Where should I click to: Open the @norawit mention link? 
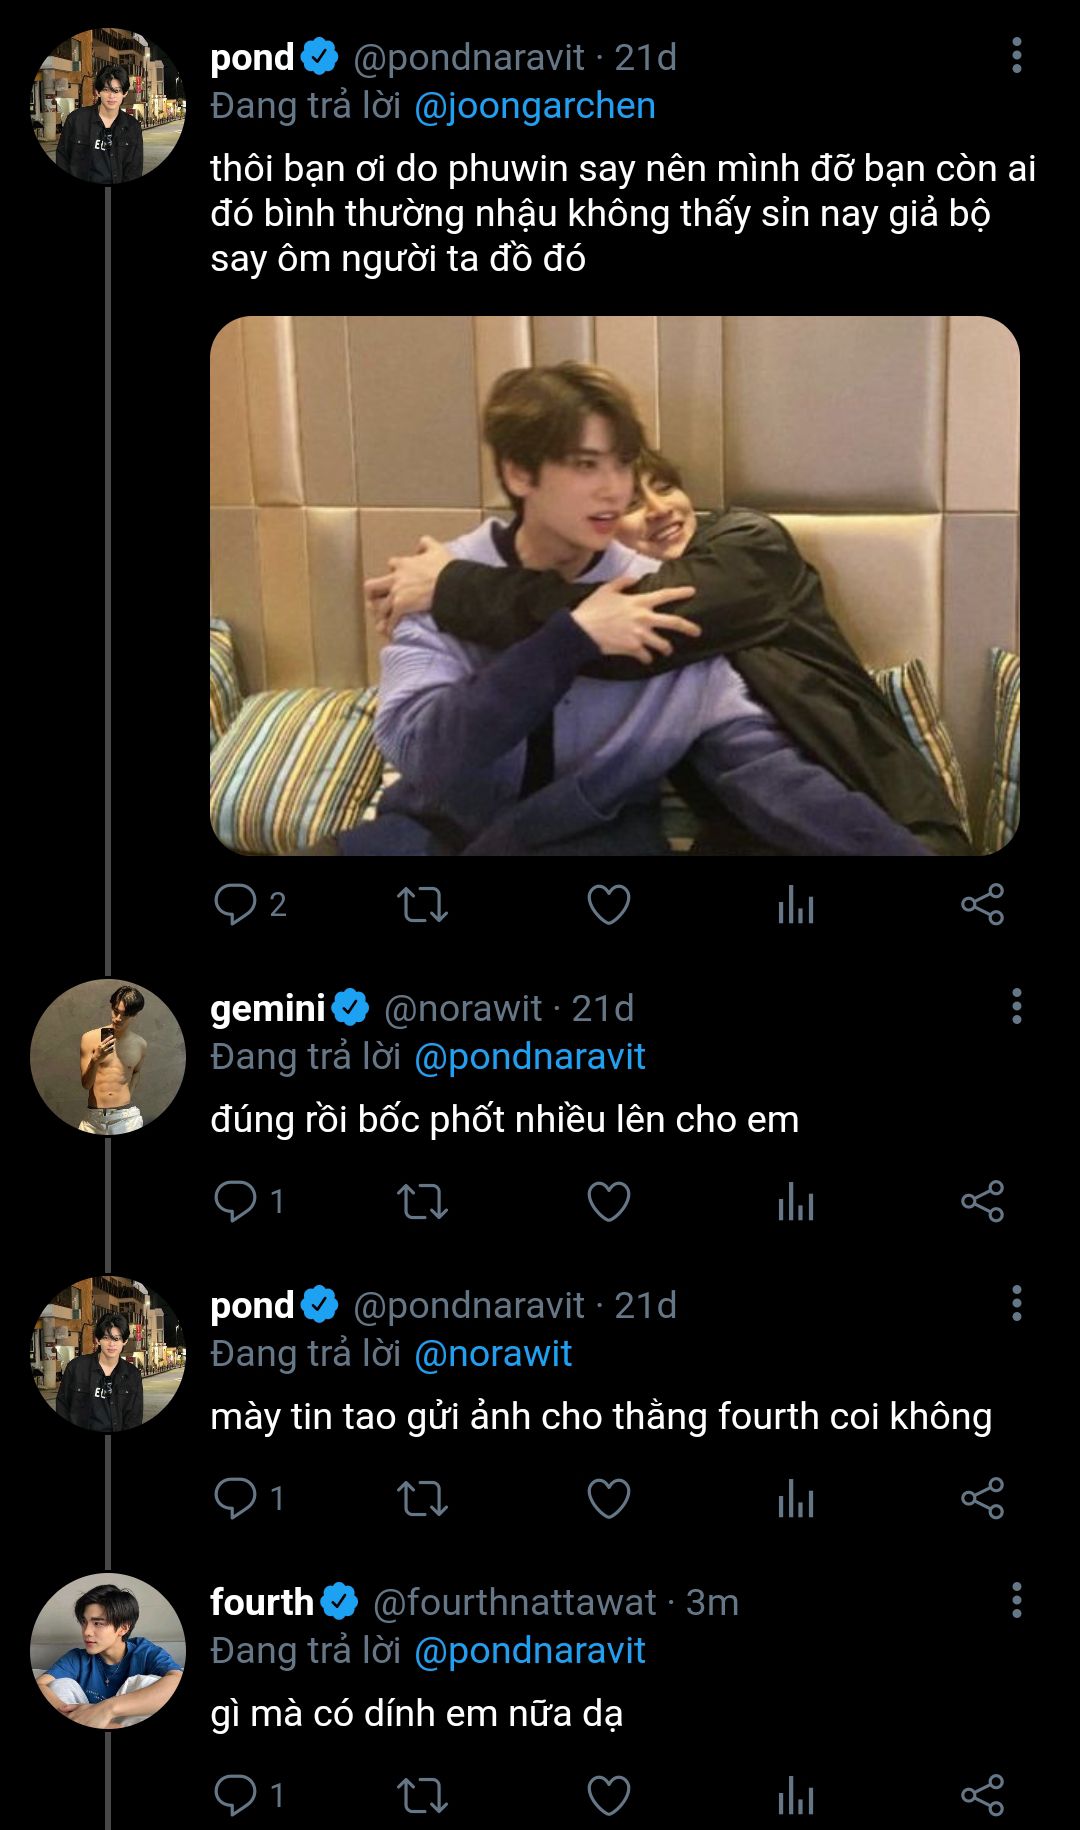(x=493, y=1354)
